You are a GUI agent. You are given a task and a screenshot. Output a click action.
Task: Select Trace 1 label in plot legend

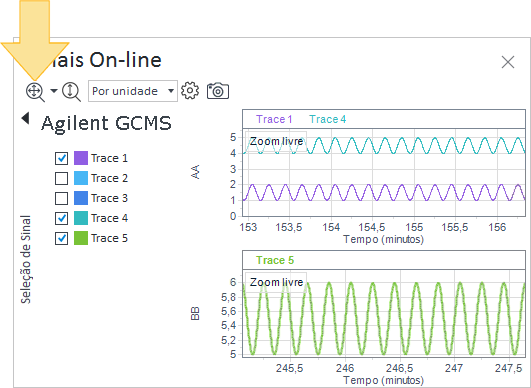274,119
